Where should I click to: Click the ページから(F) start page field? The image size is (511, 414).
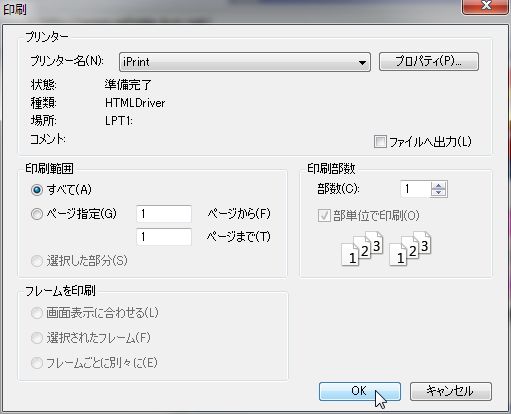point(164,214)
